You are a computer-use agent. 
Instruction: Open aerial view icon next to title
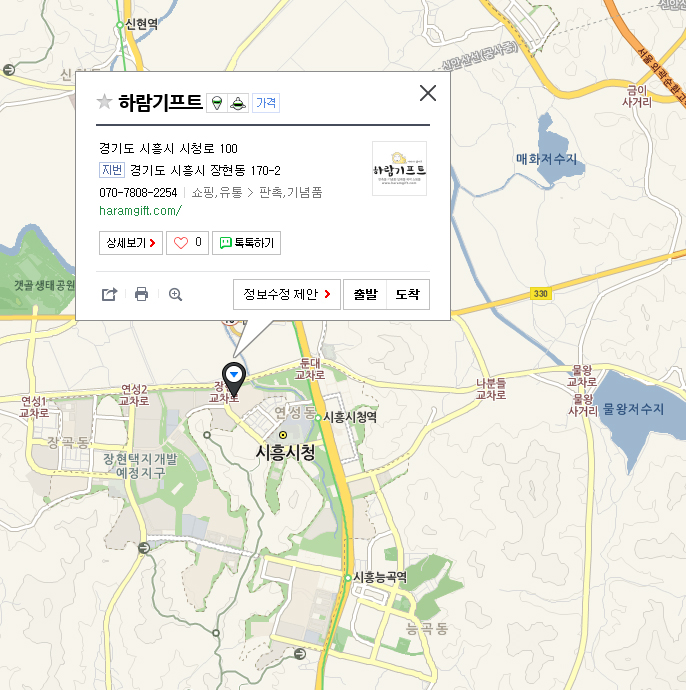pyautogui.click(x=238, y=103)
